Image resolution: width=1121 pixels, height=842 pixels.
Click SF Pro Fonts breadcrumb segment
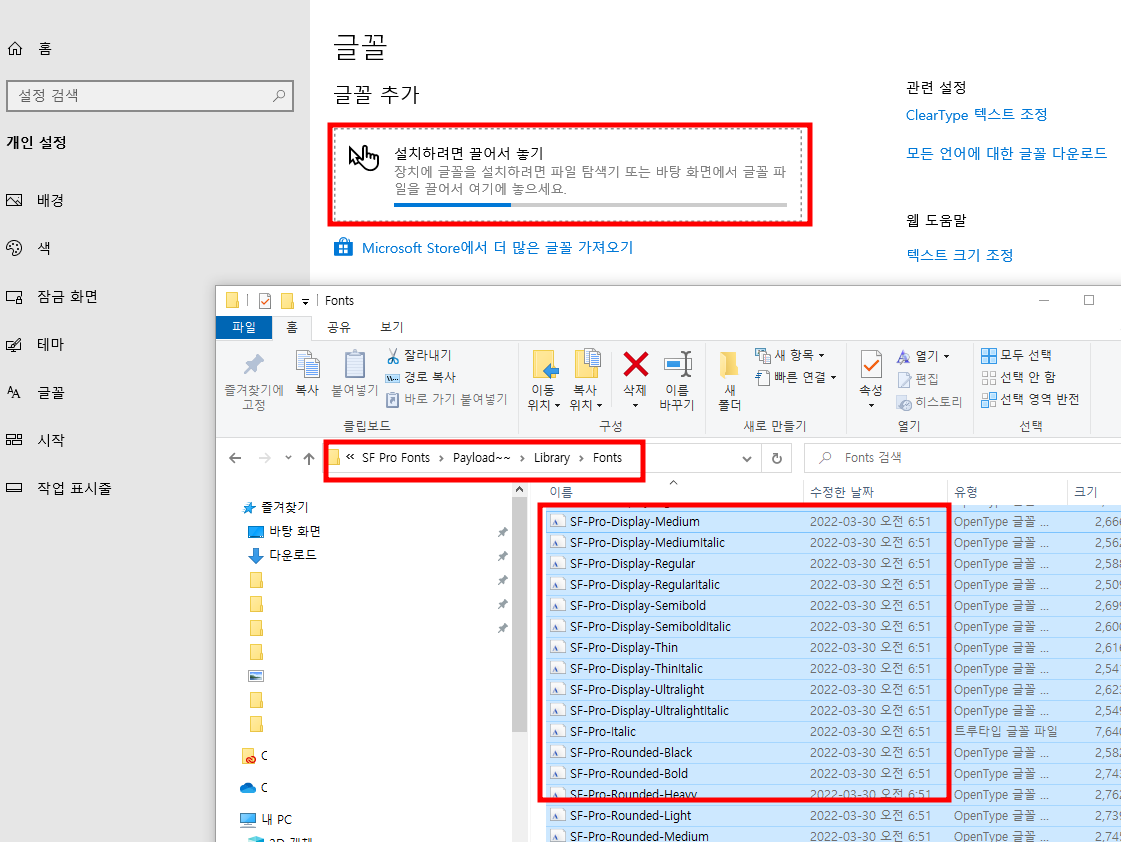396,458
